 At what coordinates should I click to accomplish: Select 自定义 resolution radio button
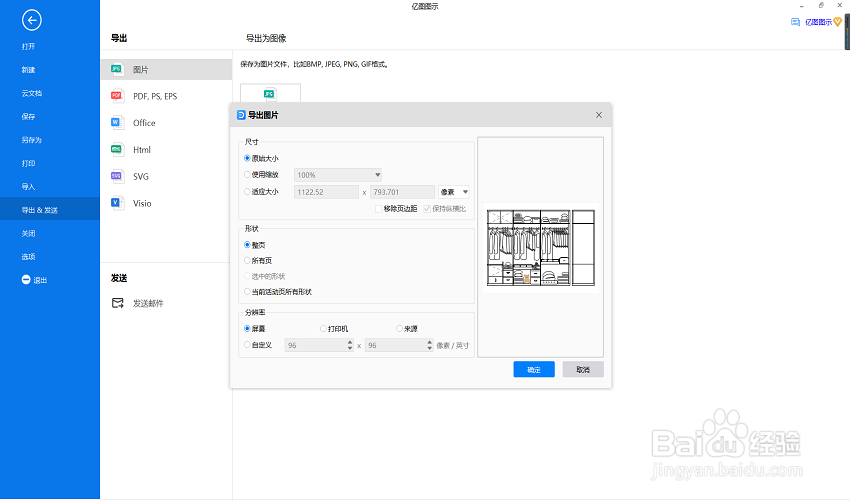click(x=247, y=345)
